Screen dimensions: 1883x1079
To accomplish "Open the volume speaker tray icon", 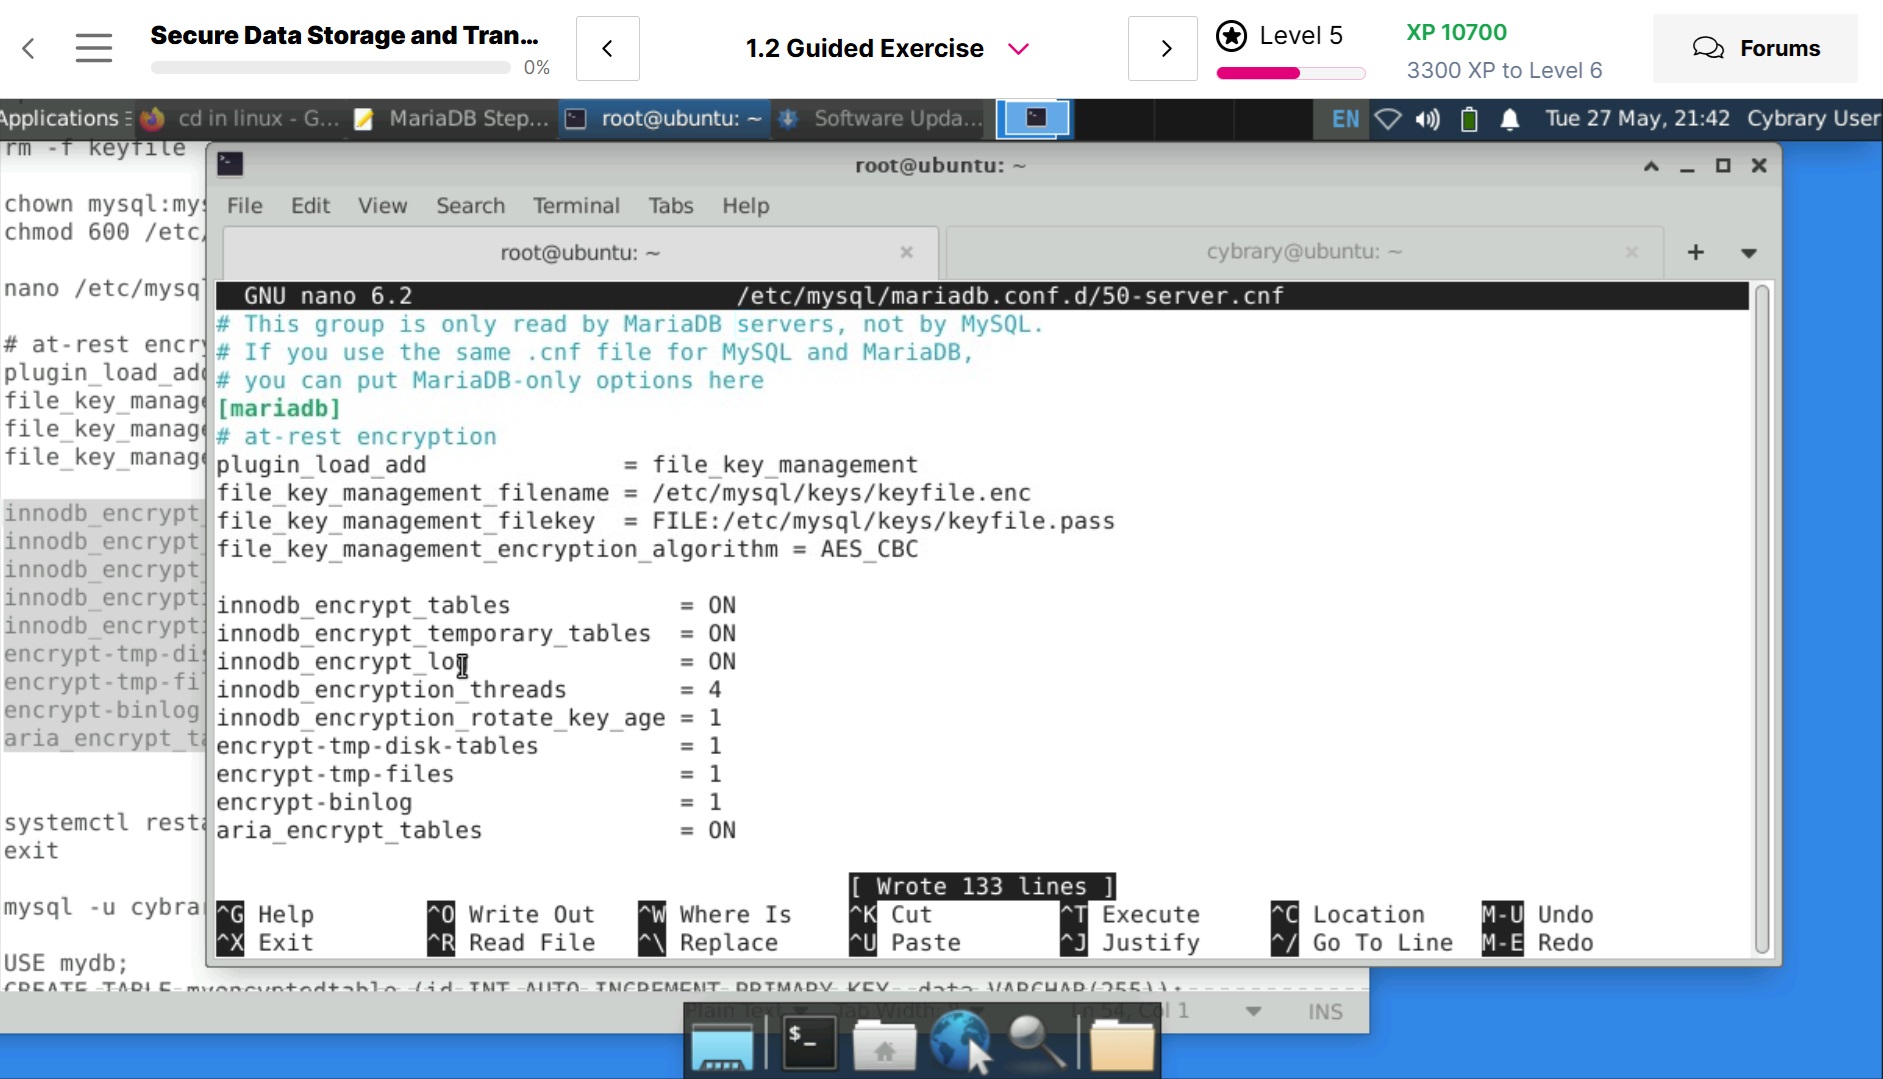I will 1428,119.
